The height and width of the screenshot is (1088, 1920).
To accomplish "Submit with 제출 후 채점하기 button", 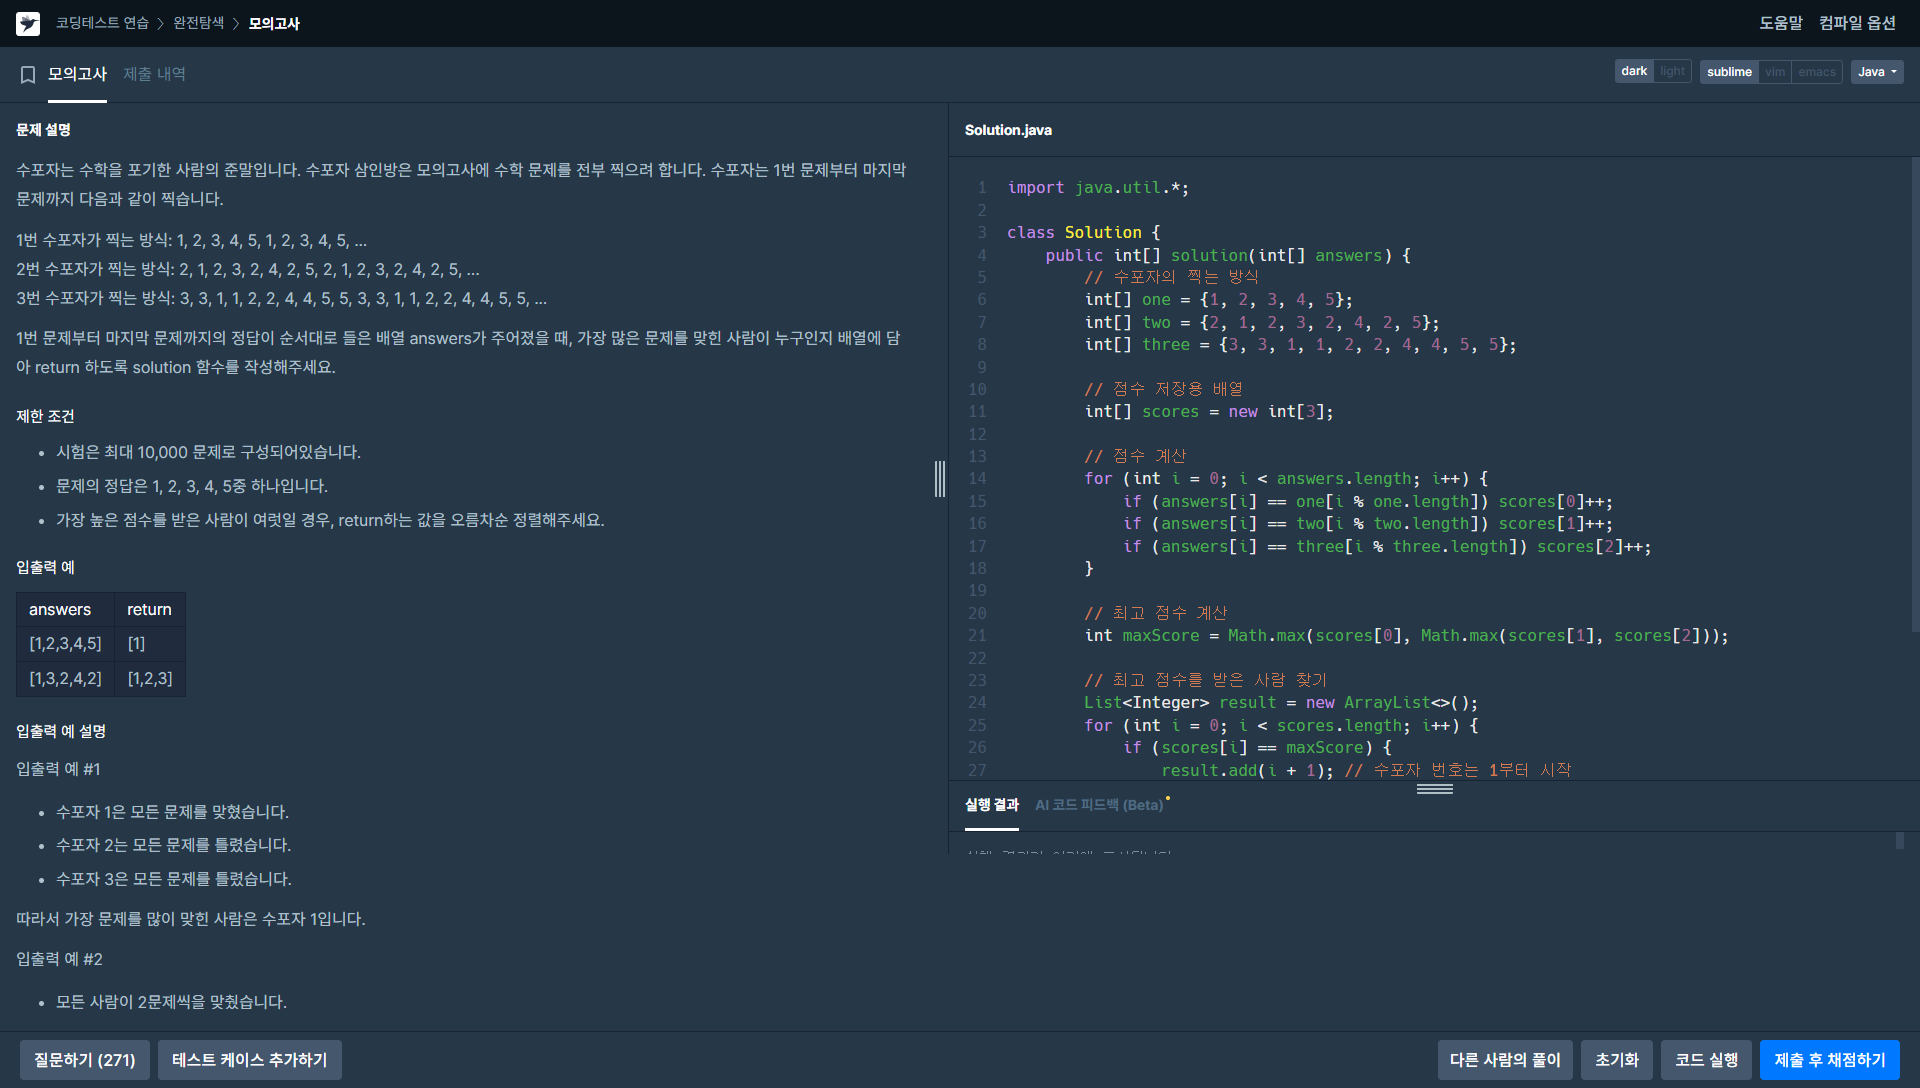I will coord(1830,1060).
